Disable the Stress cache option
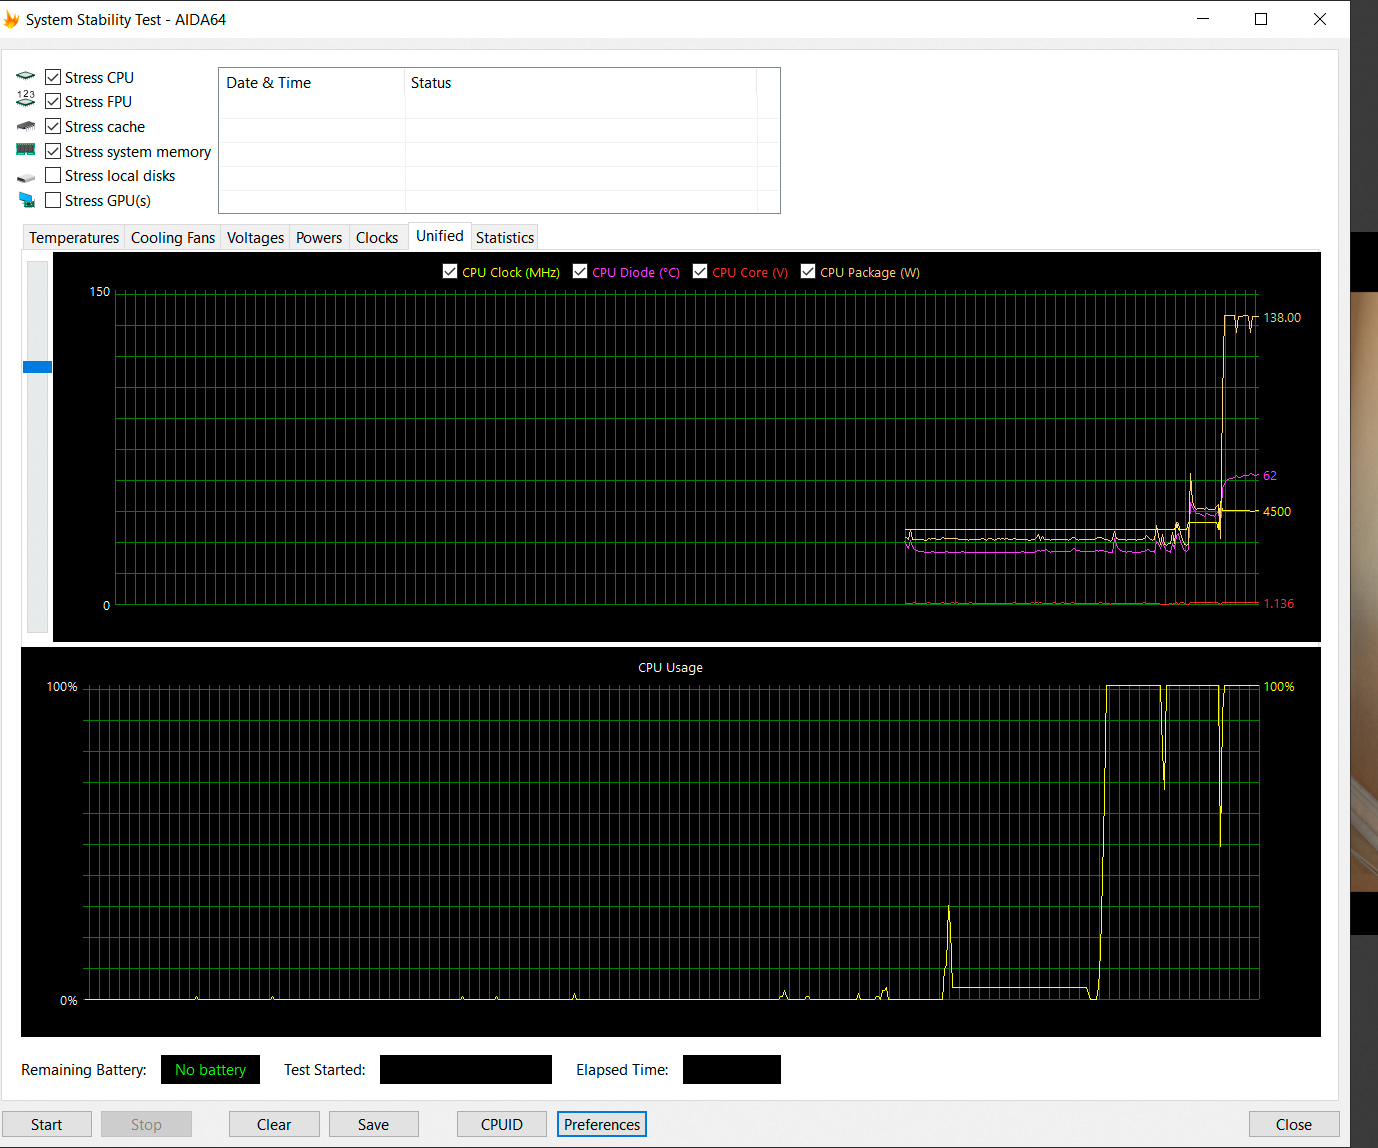Screen dimensions: 1378x1148 pyautogui.click(x=53, y=126)
